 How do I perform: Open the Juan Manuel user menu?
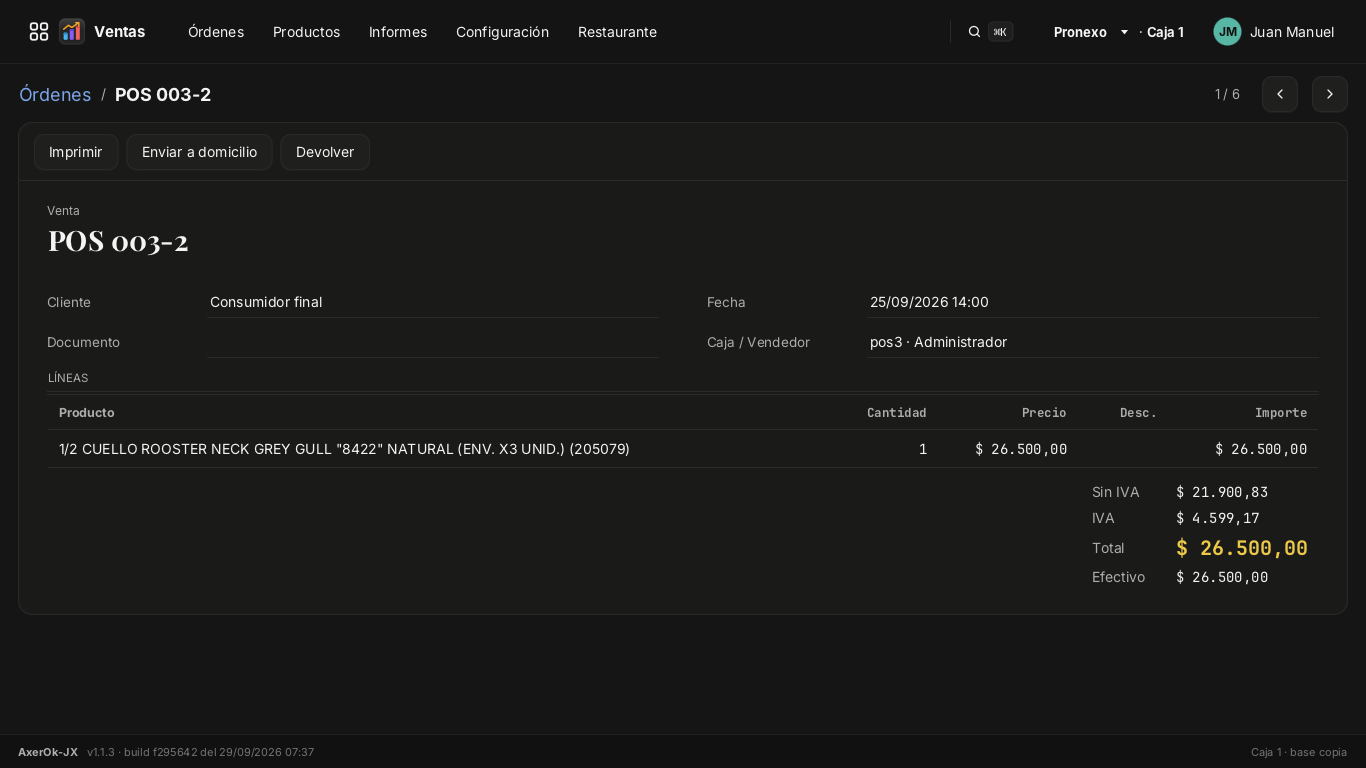(1292, 32)
